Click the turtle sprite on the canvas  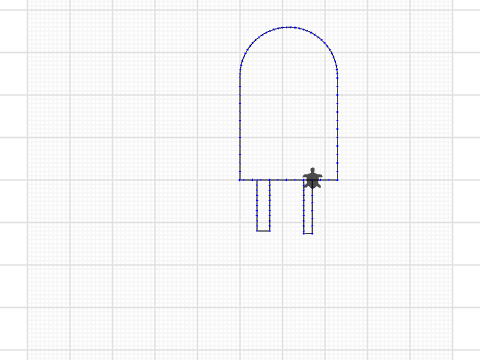(x=312, y=178)
